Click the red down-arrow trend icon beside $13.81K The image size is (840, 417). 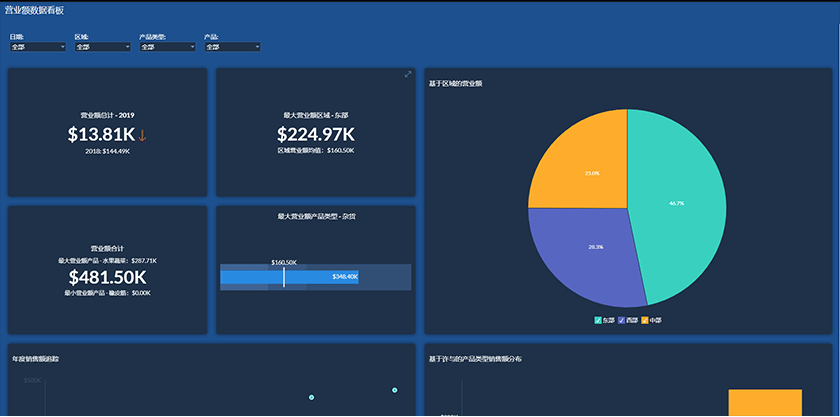[142, 136]
